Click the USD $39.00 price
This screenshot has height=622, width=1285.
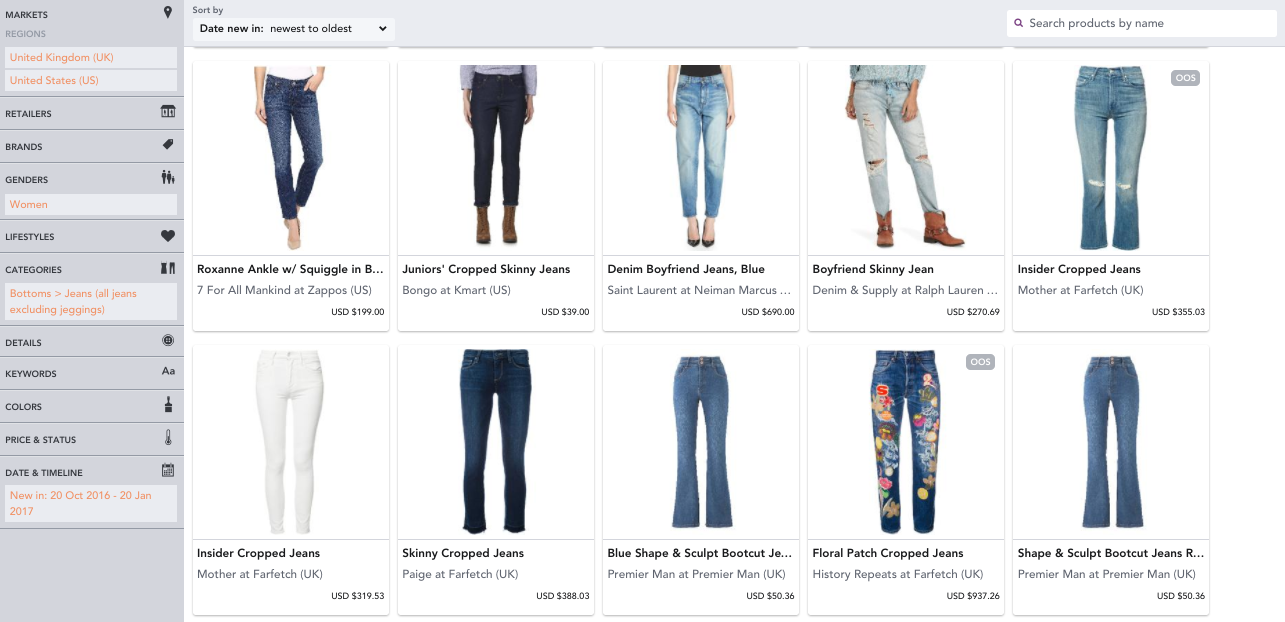565,312
